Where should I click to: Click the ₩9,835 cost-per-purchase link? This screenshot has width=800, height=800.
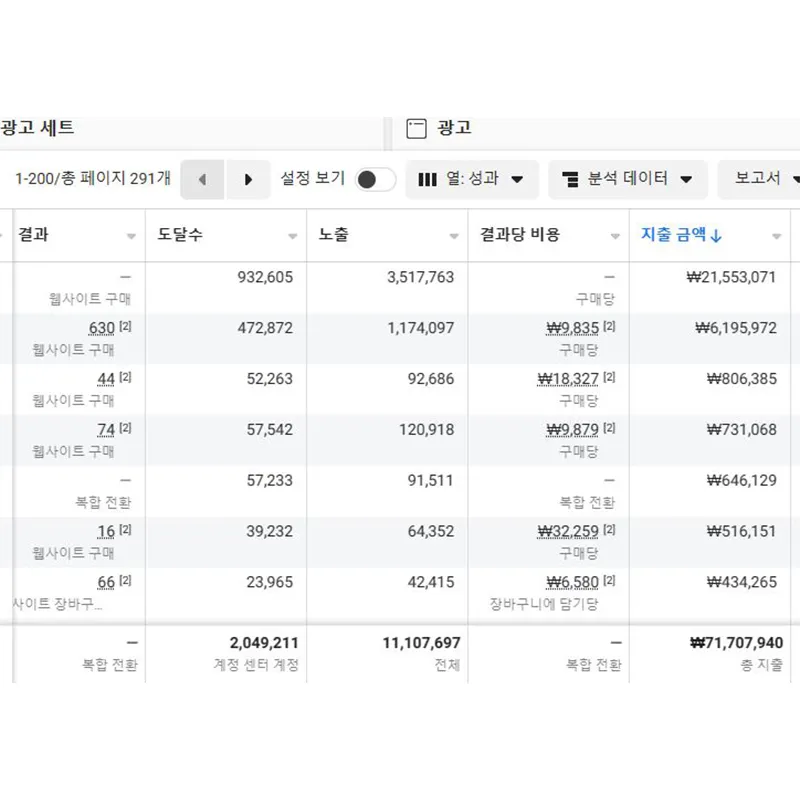click(574, 327)
